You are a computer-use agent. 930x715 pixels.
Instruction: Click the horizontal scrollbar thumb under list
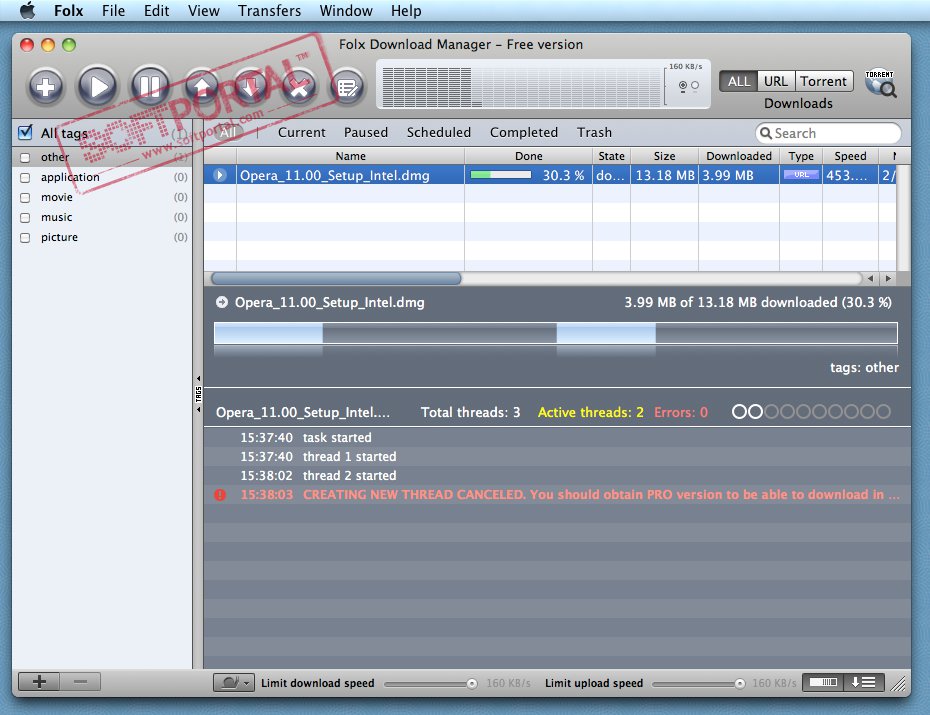click(x=336, y=278)
